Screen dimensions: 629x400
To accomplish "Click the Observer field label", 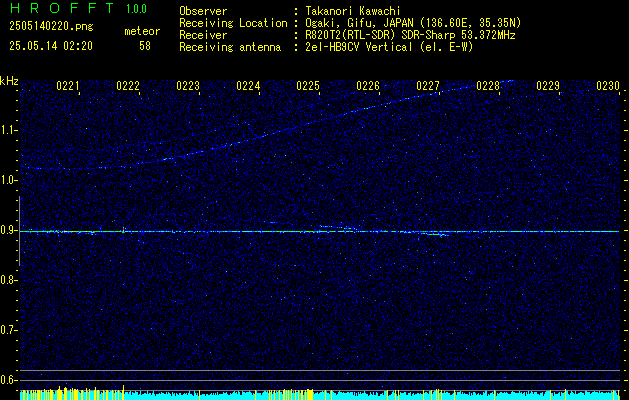I will coord(203,12).
